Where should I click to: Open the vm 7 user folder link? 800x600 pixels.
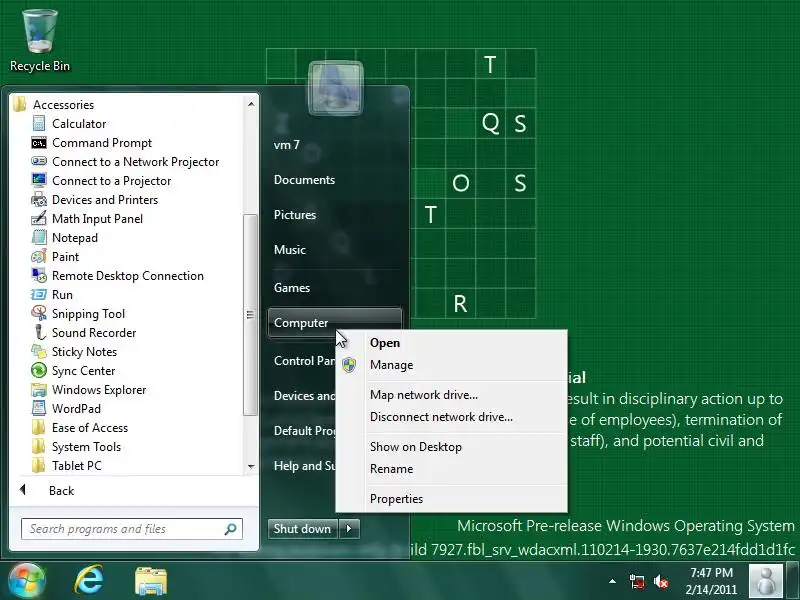[x=286, y=145]
